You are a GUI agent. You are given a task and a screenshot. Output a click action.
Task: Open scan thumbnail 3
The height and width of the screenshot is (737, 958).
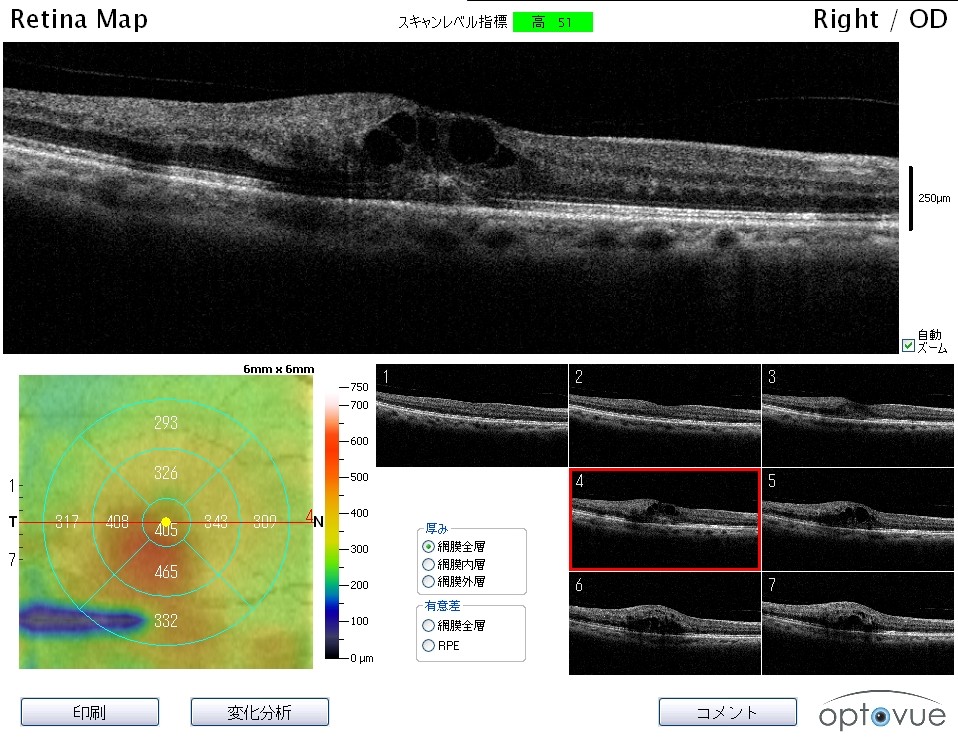click(x=858, y=416)
